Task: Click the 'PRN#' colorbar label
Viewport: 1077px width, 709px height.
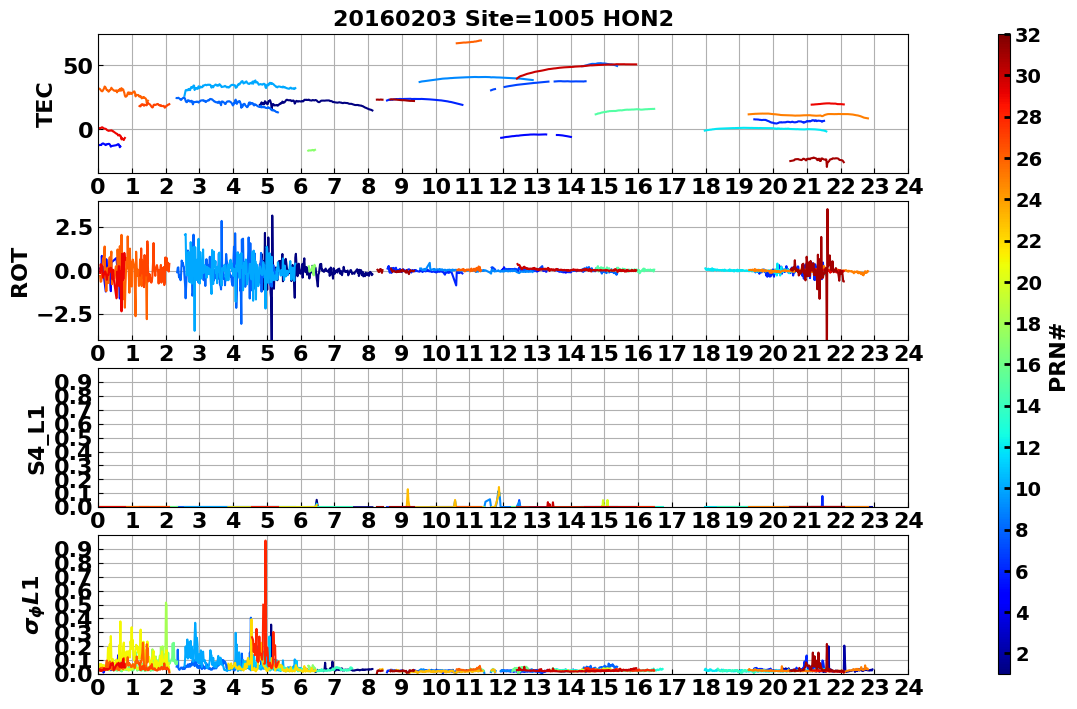Action: coord(1057,358)
